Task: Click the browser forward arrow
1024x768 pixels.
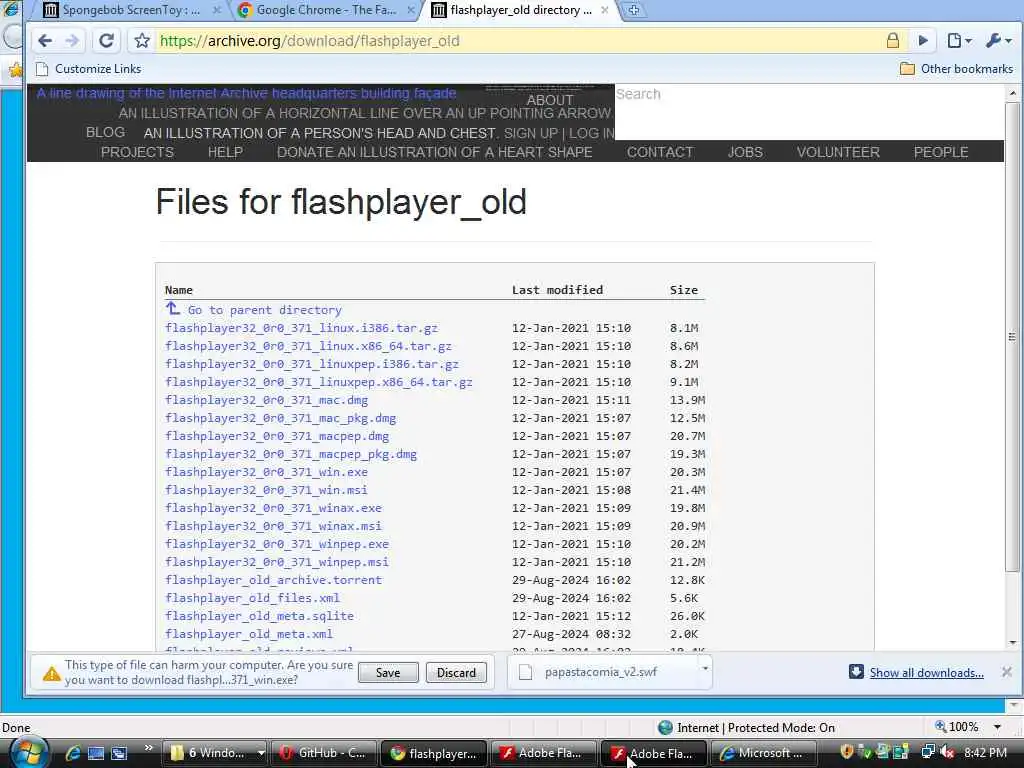Action: click(72, 40)
